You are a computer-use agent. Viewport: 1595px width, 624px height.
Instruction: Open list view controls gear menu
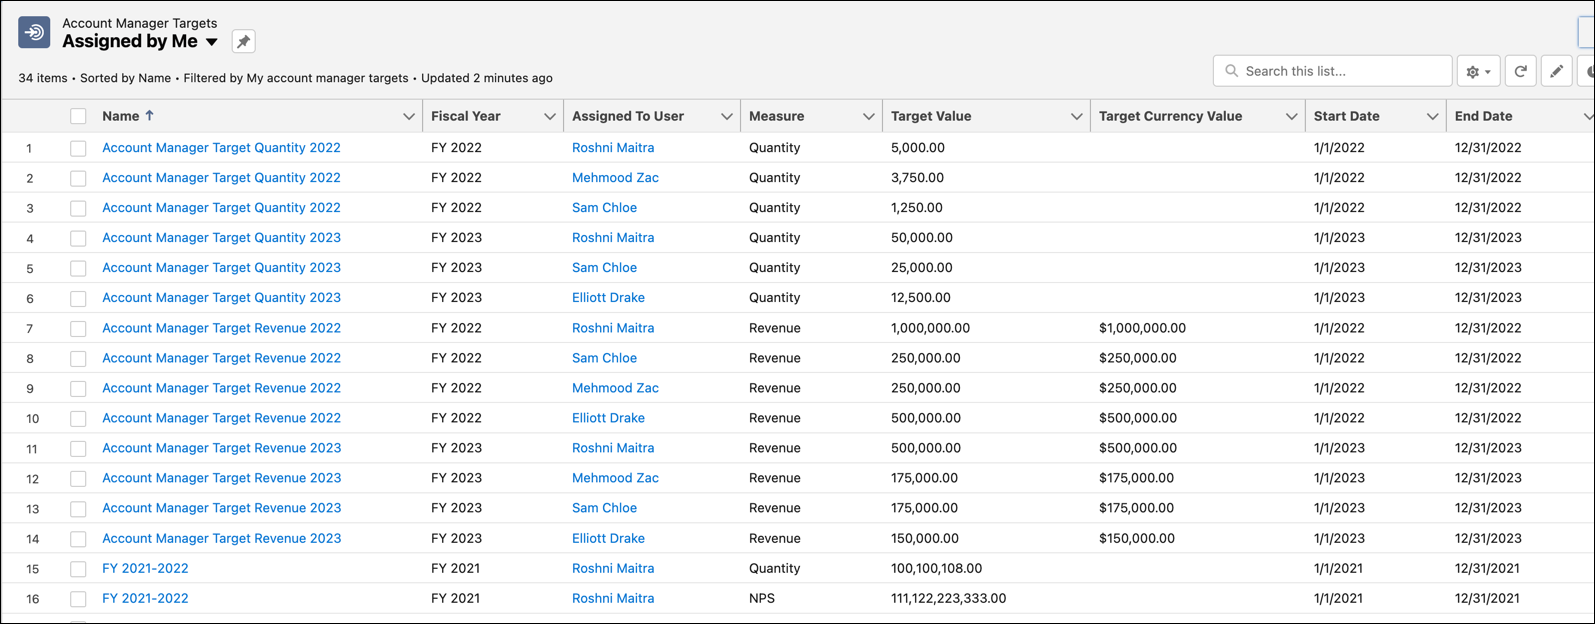click(1478, 71)
